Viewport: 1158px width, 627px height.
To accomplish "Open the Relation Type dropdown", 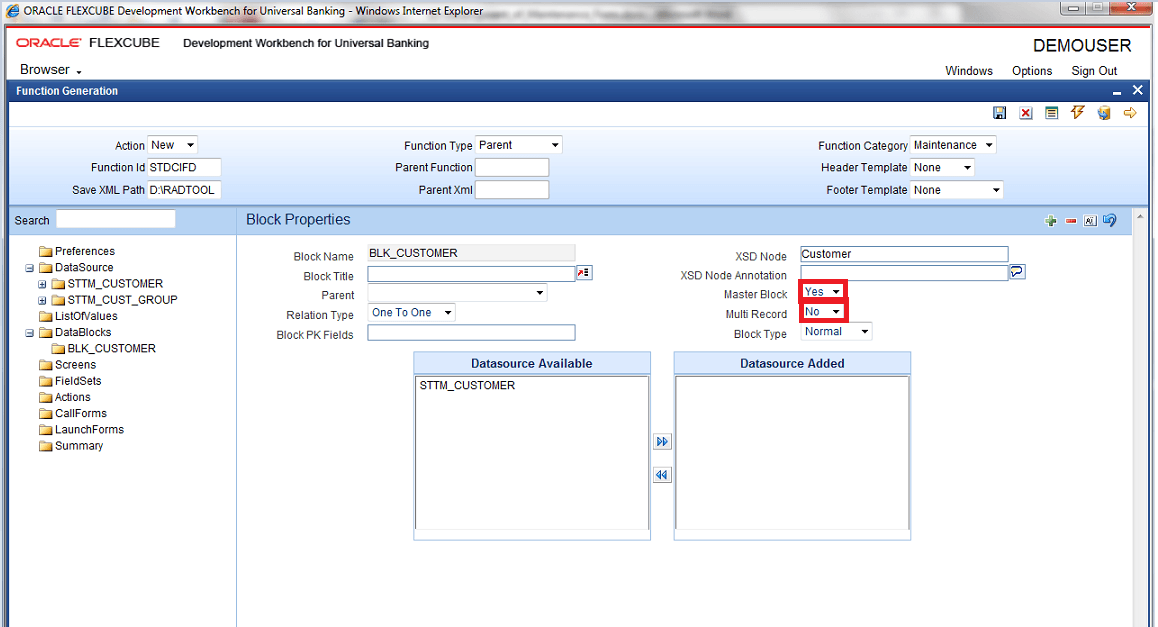I will tap(411, 312).
